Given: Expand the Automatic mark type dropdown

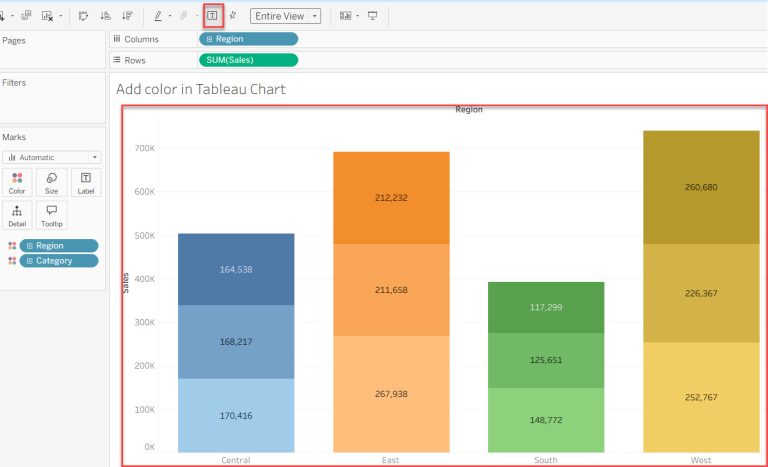Looking at the screenshot, I should (52, 157).
